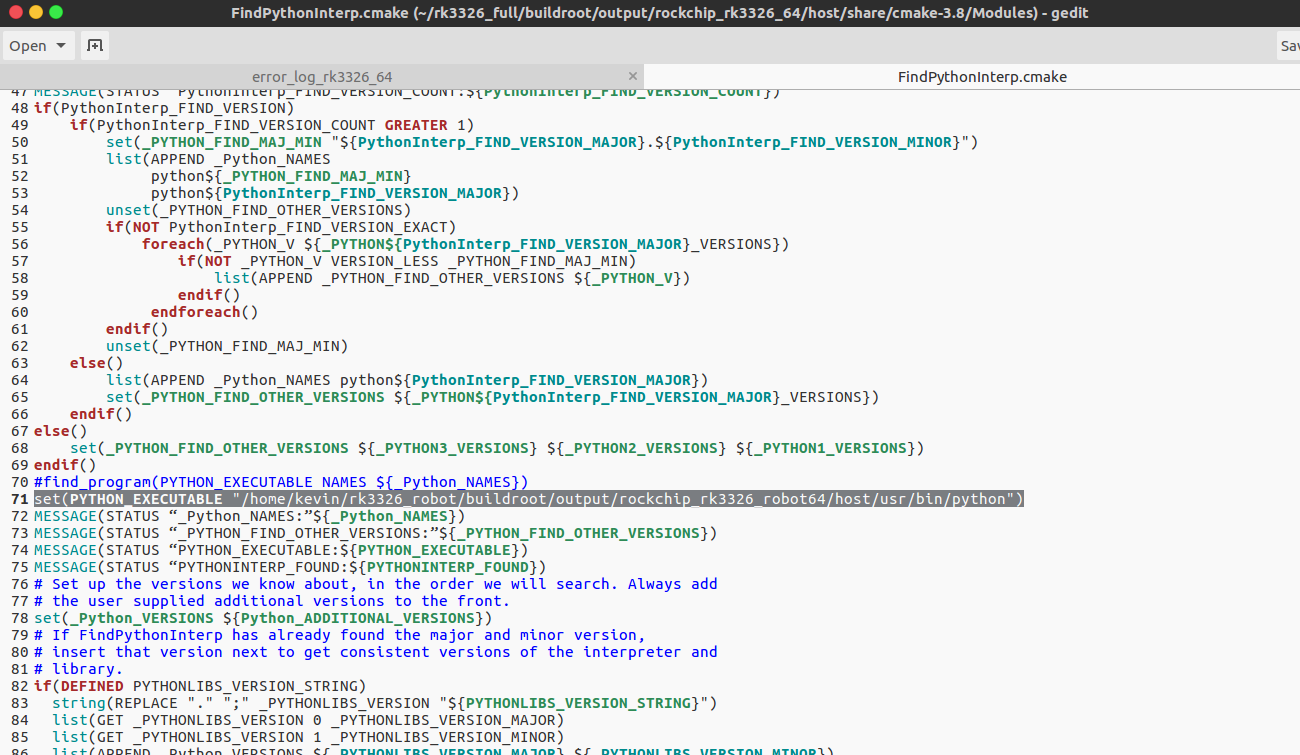1300x755 pixels.
Task: Click '_PYTHONLIBS_VERSION_MAJOR)' on line 84
Action: [x=447, y=720]
